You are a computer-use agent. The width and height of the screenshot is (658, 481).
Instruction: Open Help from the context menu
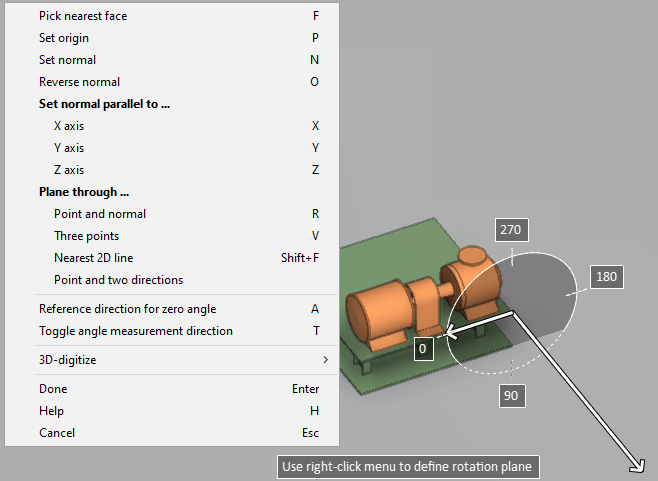point(51,411)
